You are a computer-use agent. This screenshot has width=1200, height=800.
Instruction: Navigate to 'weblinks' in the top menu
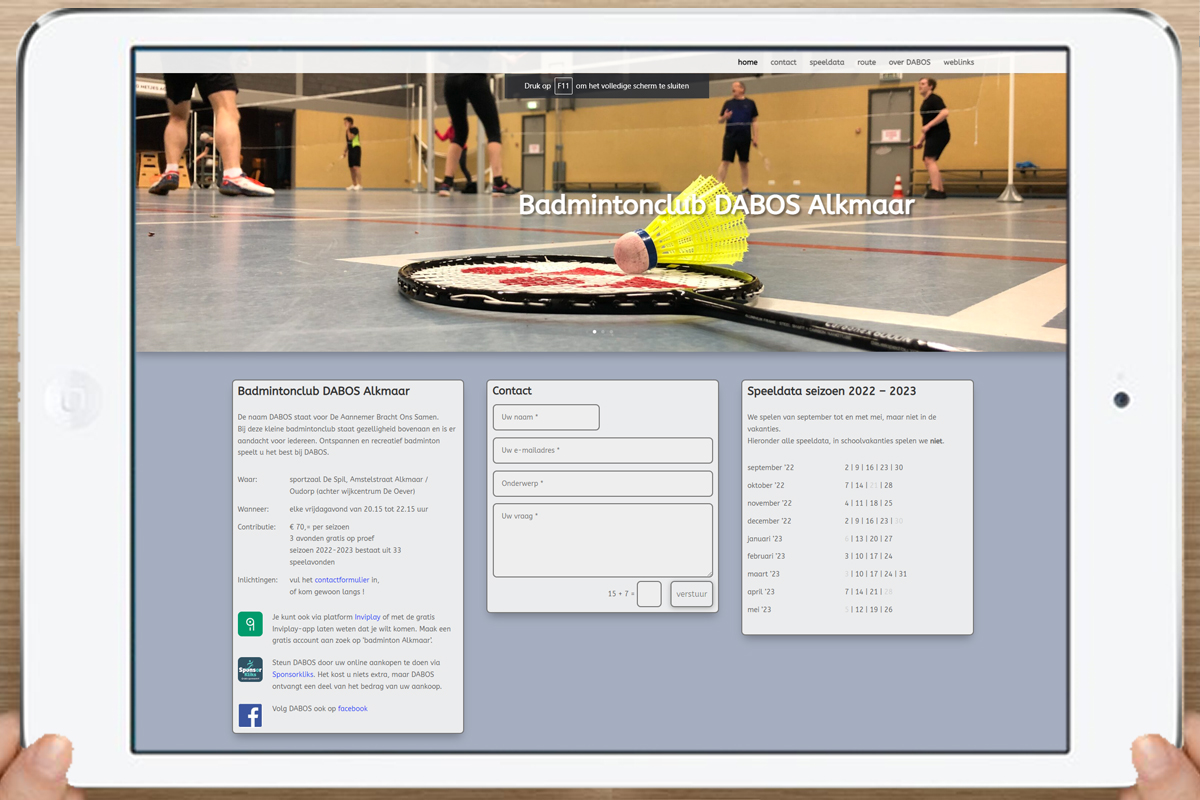pyautogui.click(x=958, y=62)
